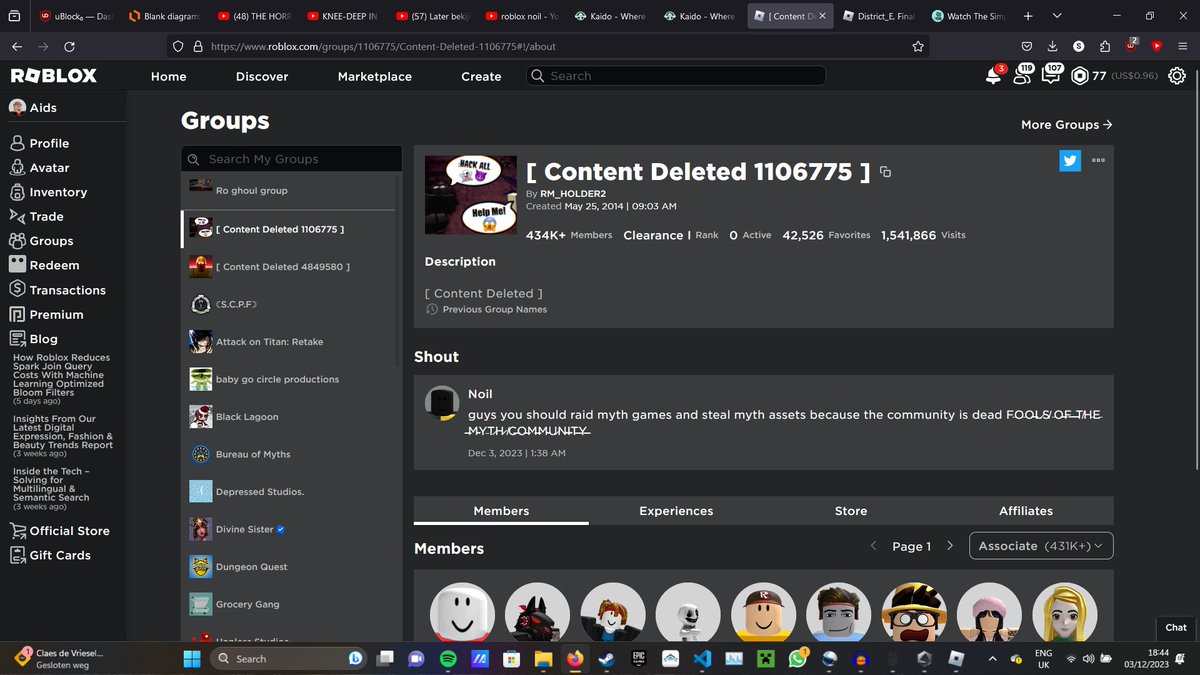Click the Roblox search field

pos(676,76)
